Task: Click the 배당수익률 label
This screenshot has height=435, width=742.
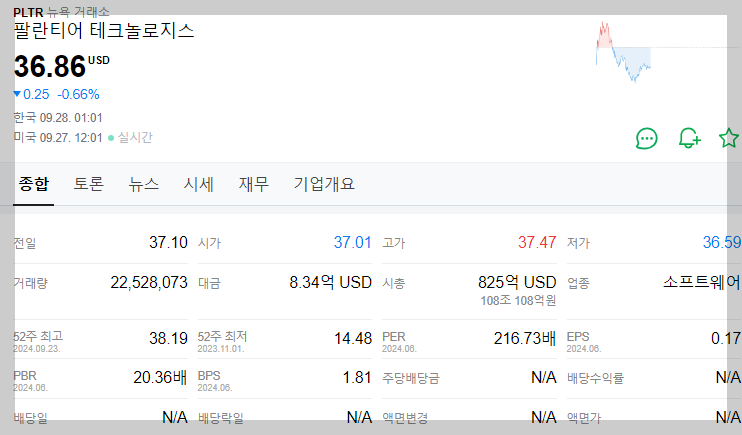Action: pos(595,378)
